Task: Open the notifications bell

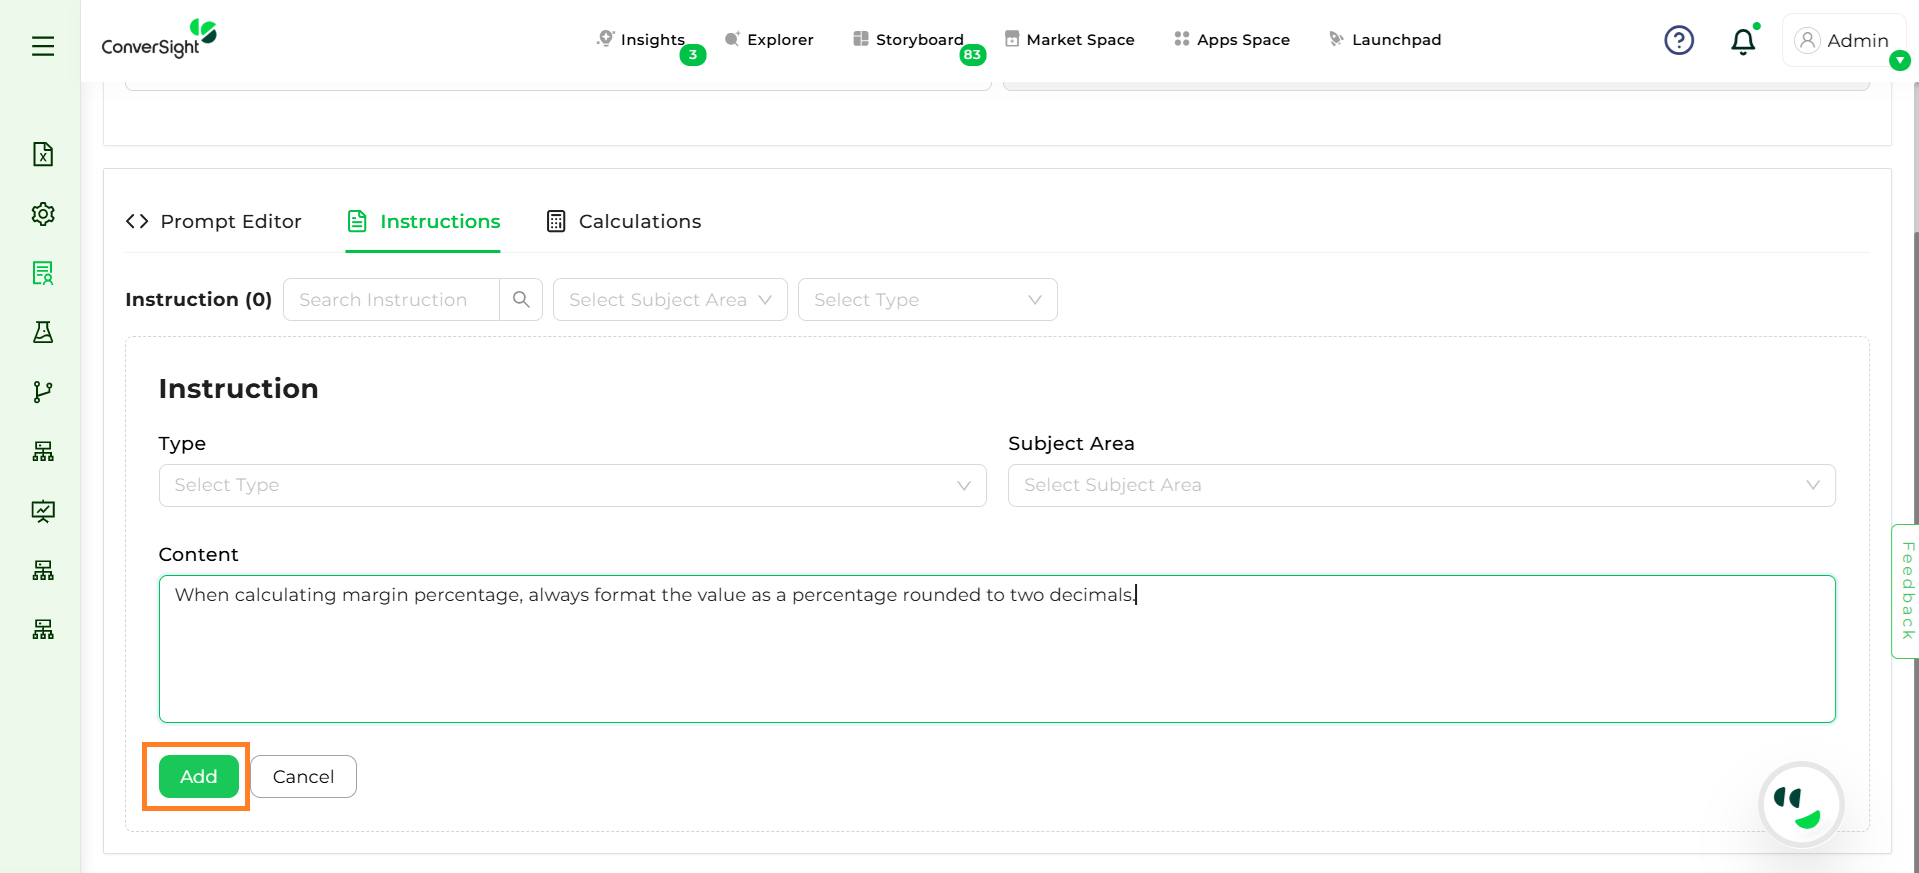Action: click(x=1742, y=41)
